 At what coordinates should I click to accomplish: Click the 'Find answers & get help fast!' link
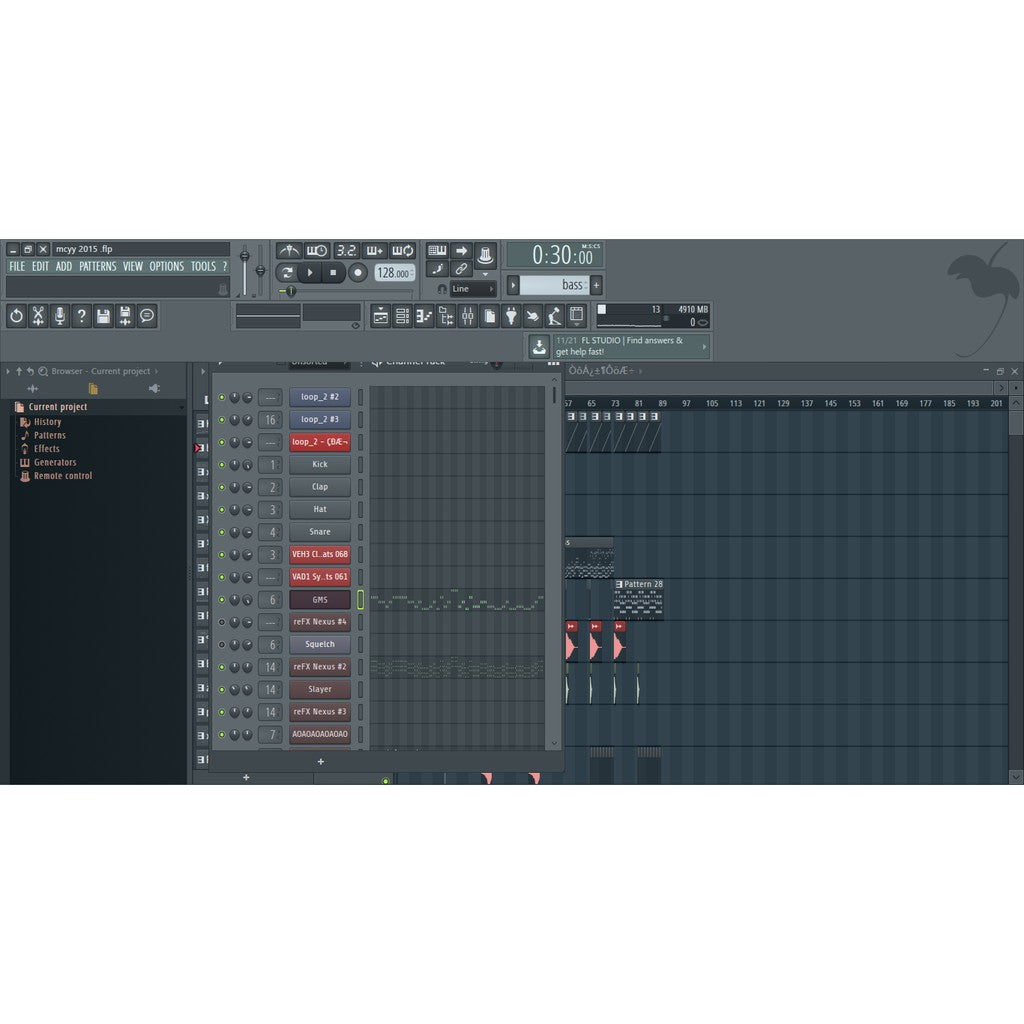click(620, 346)
